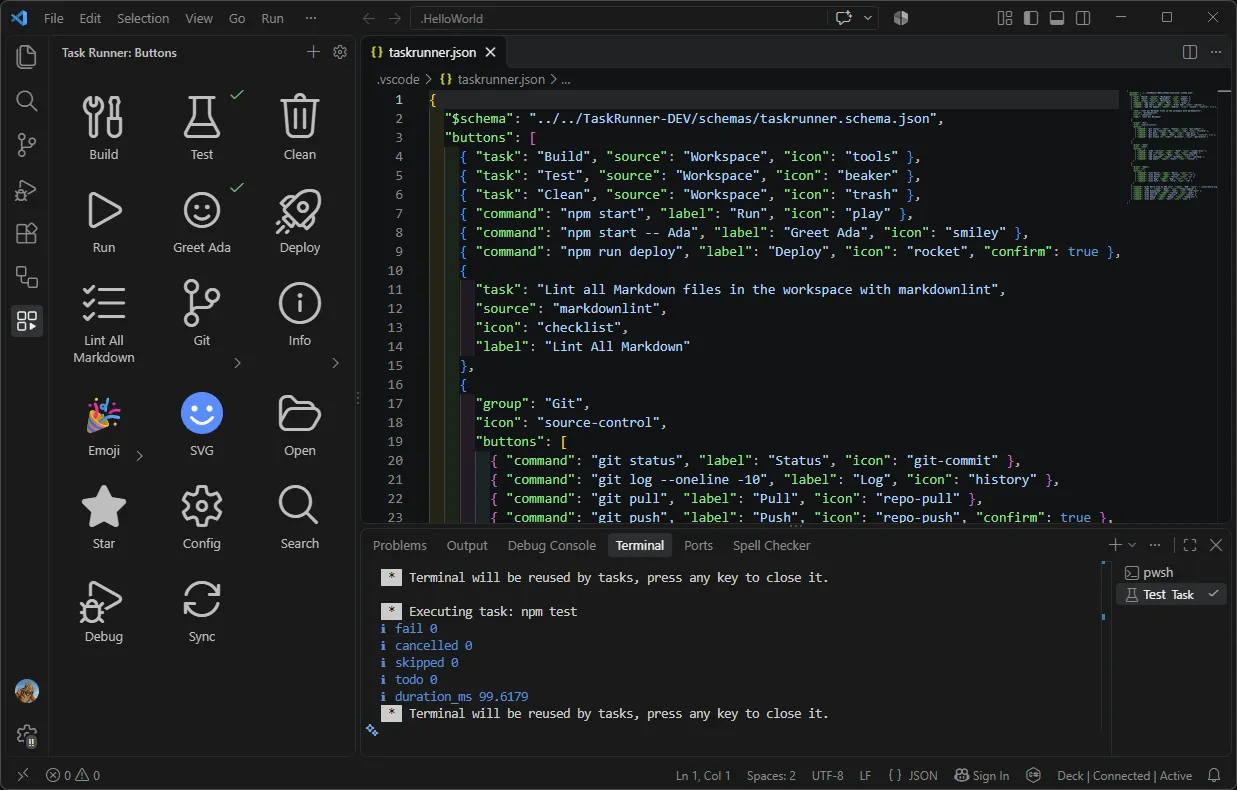Open the Selection menu
The height and width of the screenshot is (790, 1237).
(143, 18)
